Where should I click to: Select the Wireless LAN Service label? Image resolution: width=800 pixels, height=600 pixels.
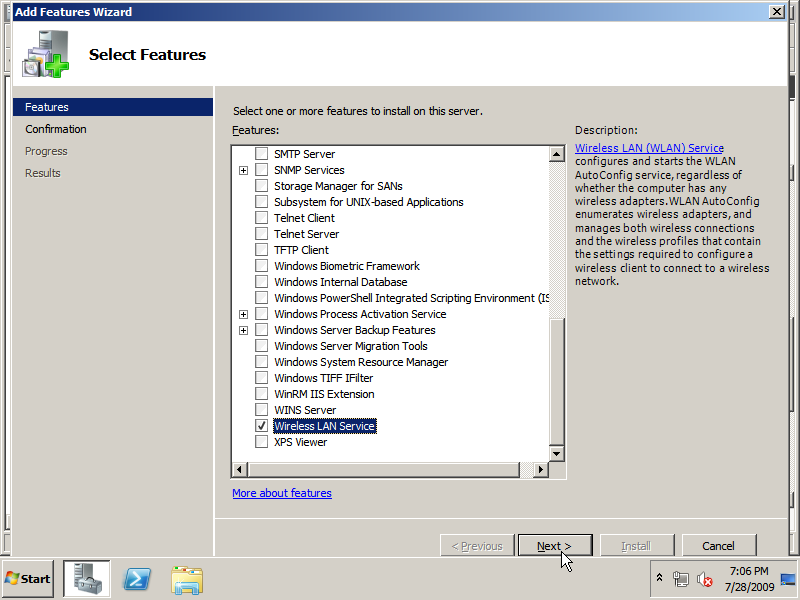click(x=324, y=426)
